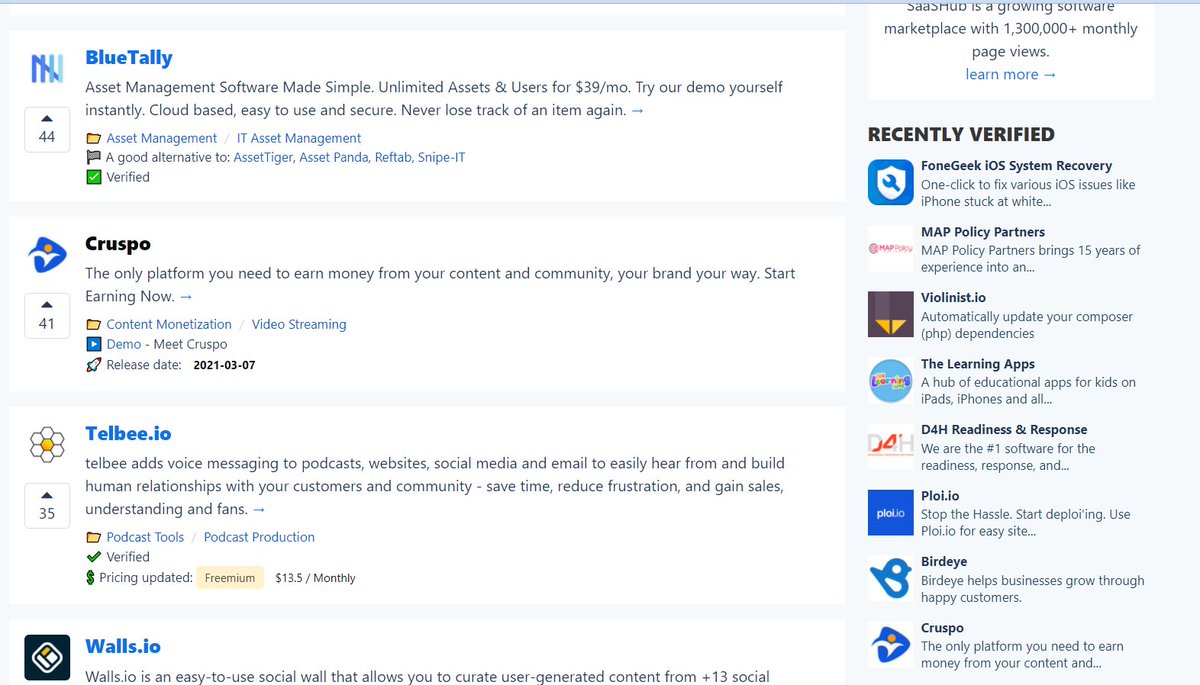Follow the 'learn more →' link
The height and width of the screenshot is (685, 1200).
tap(1011, 75)
